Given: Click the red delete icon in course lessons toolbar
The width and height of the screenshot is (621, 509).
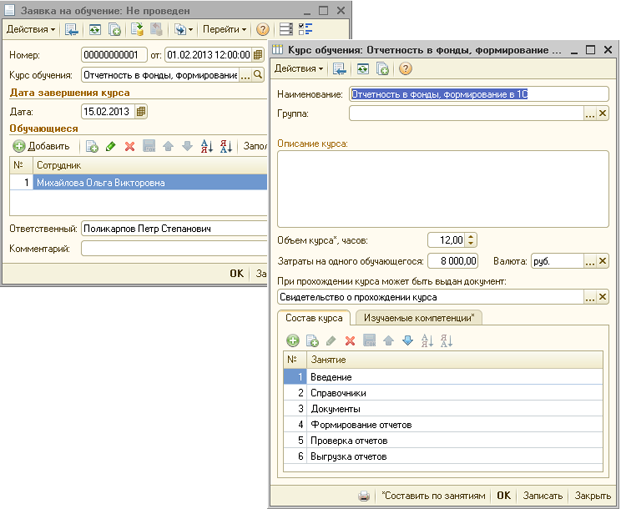Looking at the screenshot, I should 350,340.
